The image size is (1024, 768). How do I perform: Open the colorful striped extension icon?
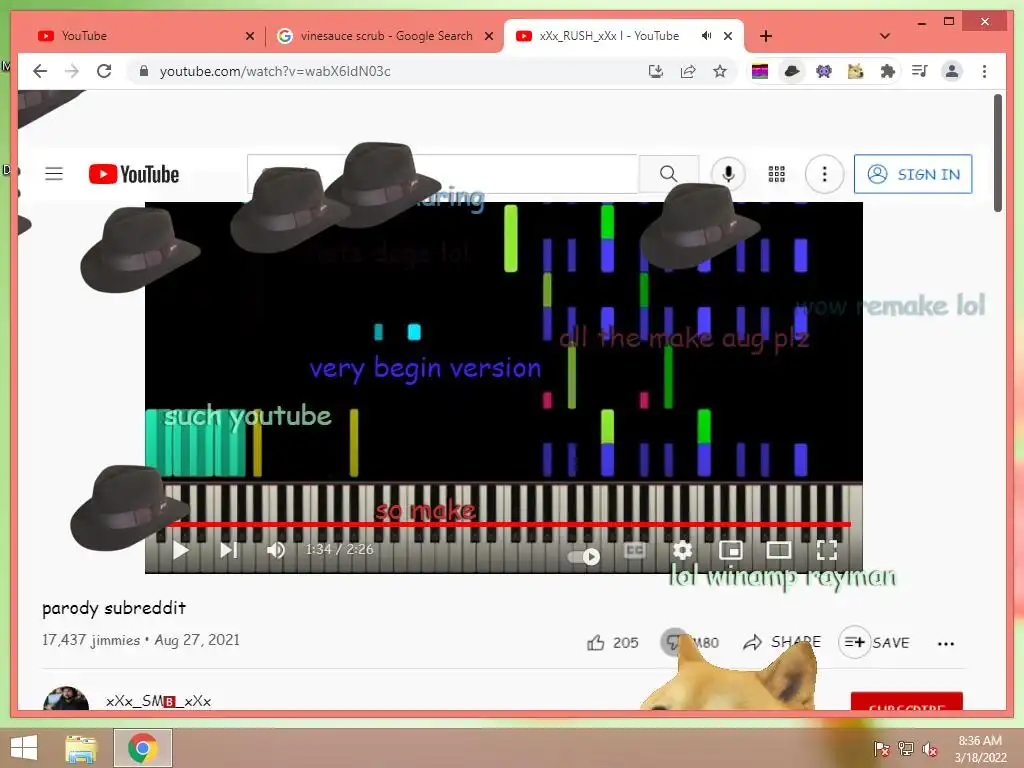[760, 71]
